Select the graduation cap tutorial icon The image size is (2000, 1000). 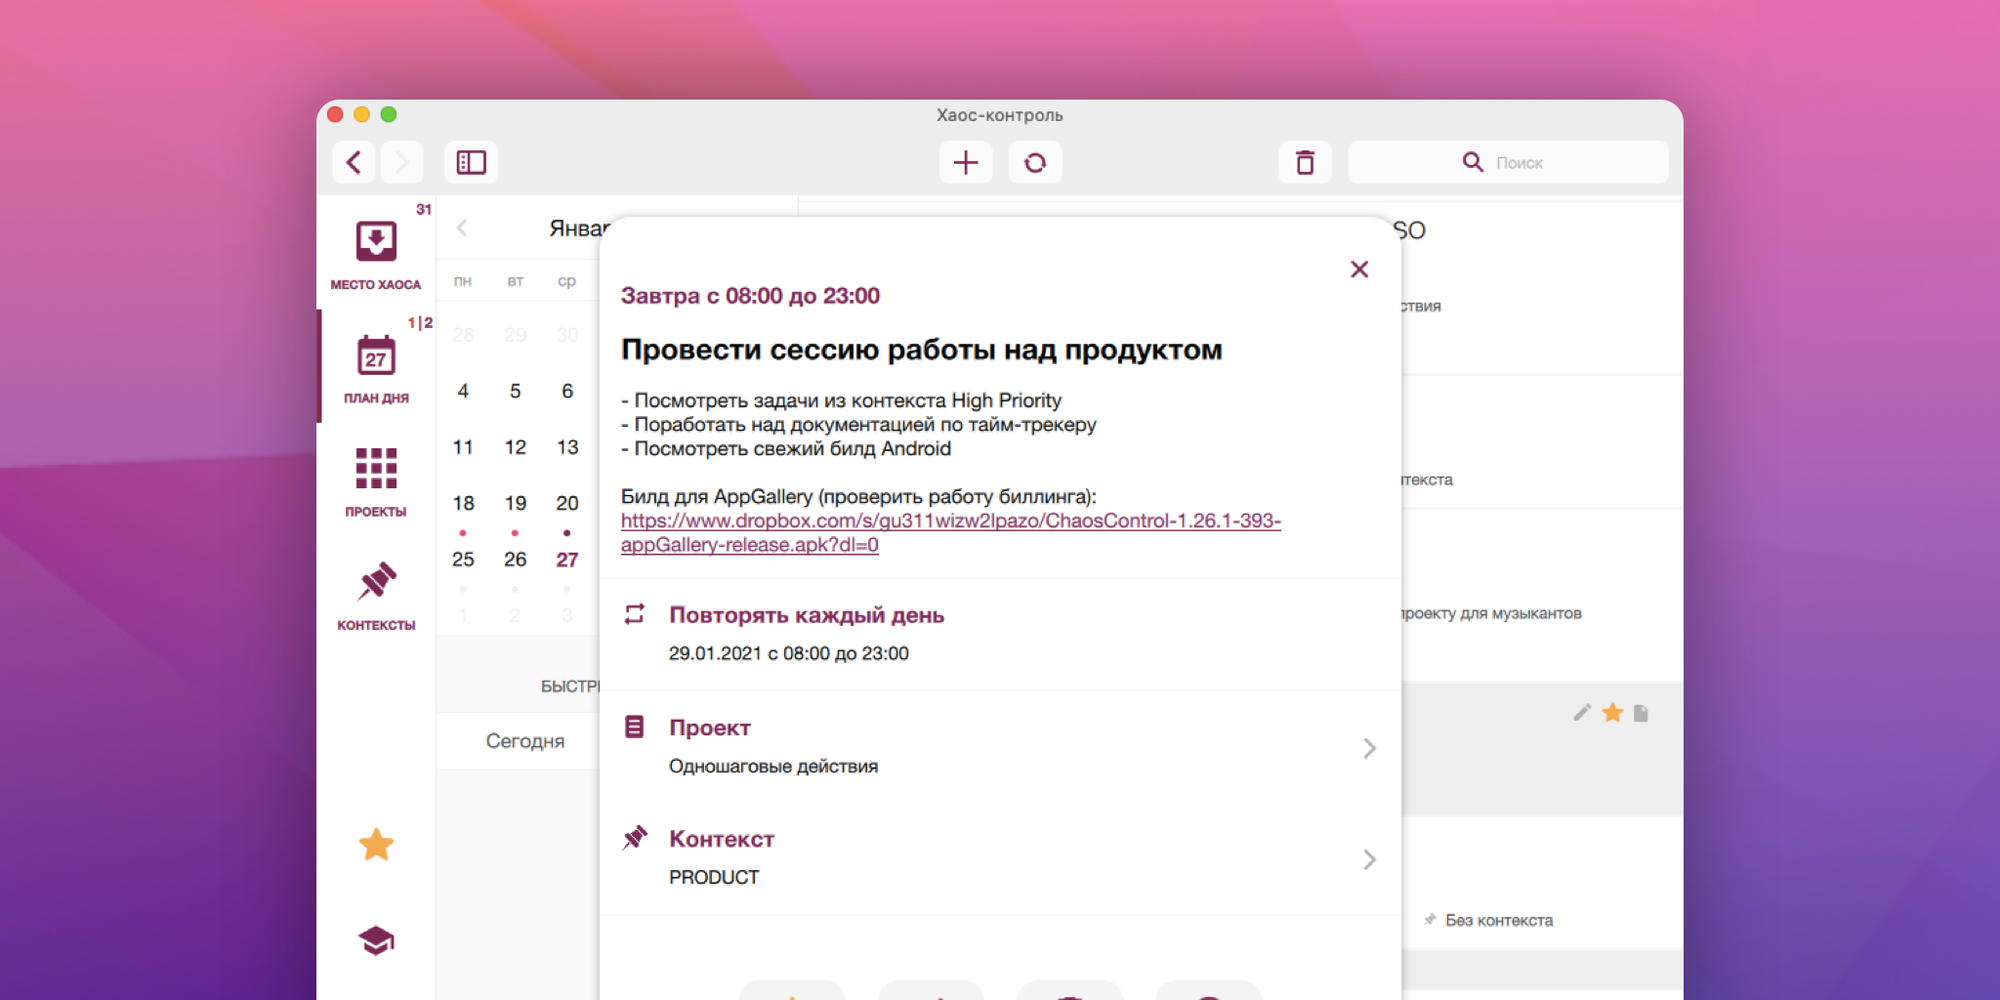376,940
